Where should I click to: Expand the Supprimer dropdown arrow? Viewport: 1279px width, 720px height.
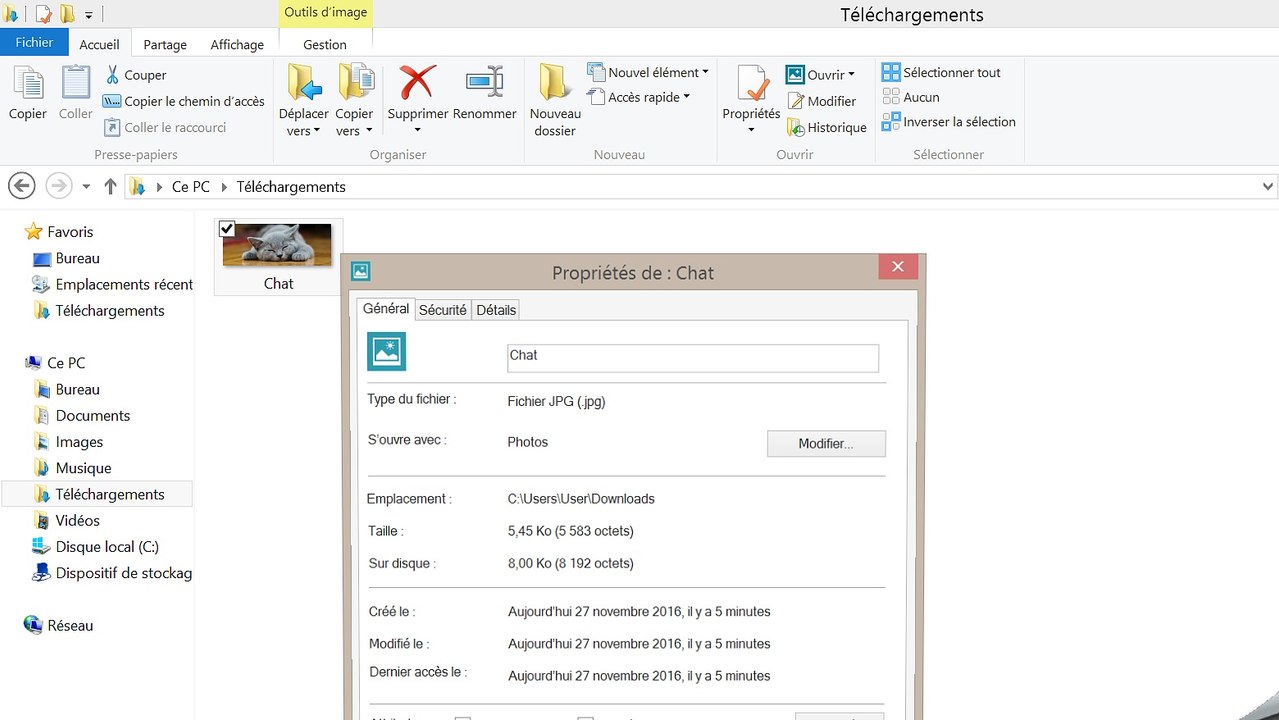[x=417, y=130]
